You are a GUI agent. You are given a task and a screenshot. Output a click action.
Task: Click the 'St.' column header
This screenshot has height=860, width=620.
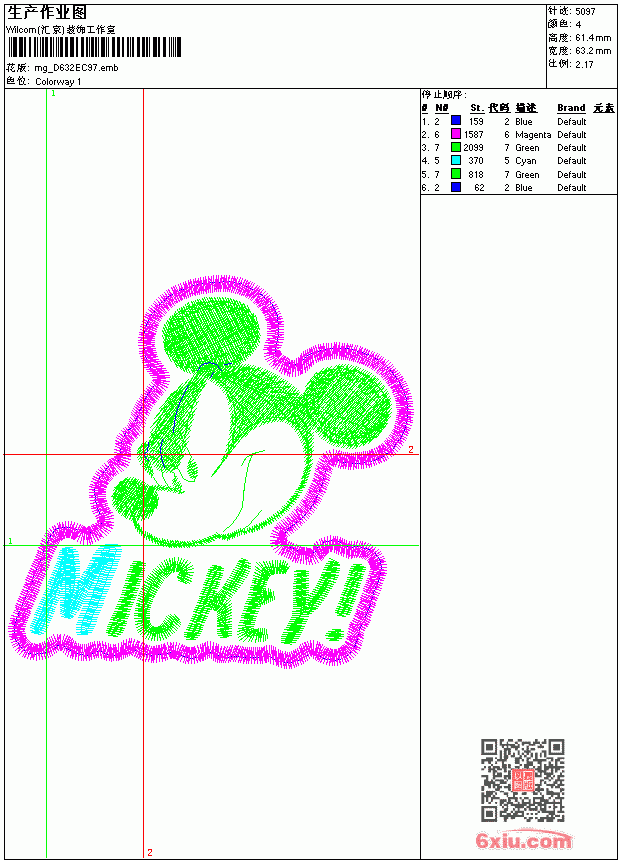[x=477, y=108]
